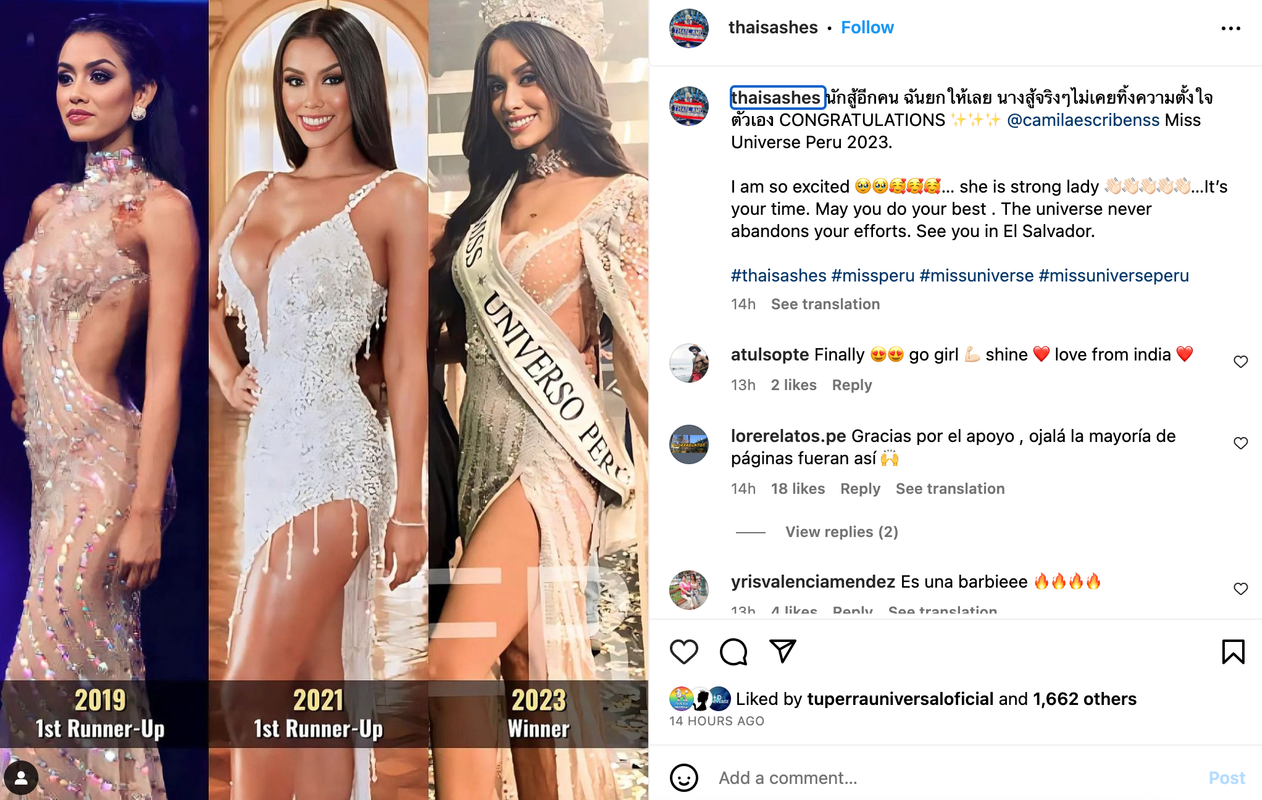1262x800 pixels.
Task: Reply to atulsopte's comment
Action: pos(852,385)
